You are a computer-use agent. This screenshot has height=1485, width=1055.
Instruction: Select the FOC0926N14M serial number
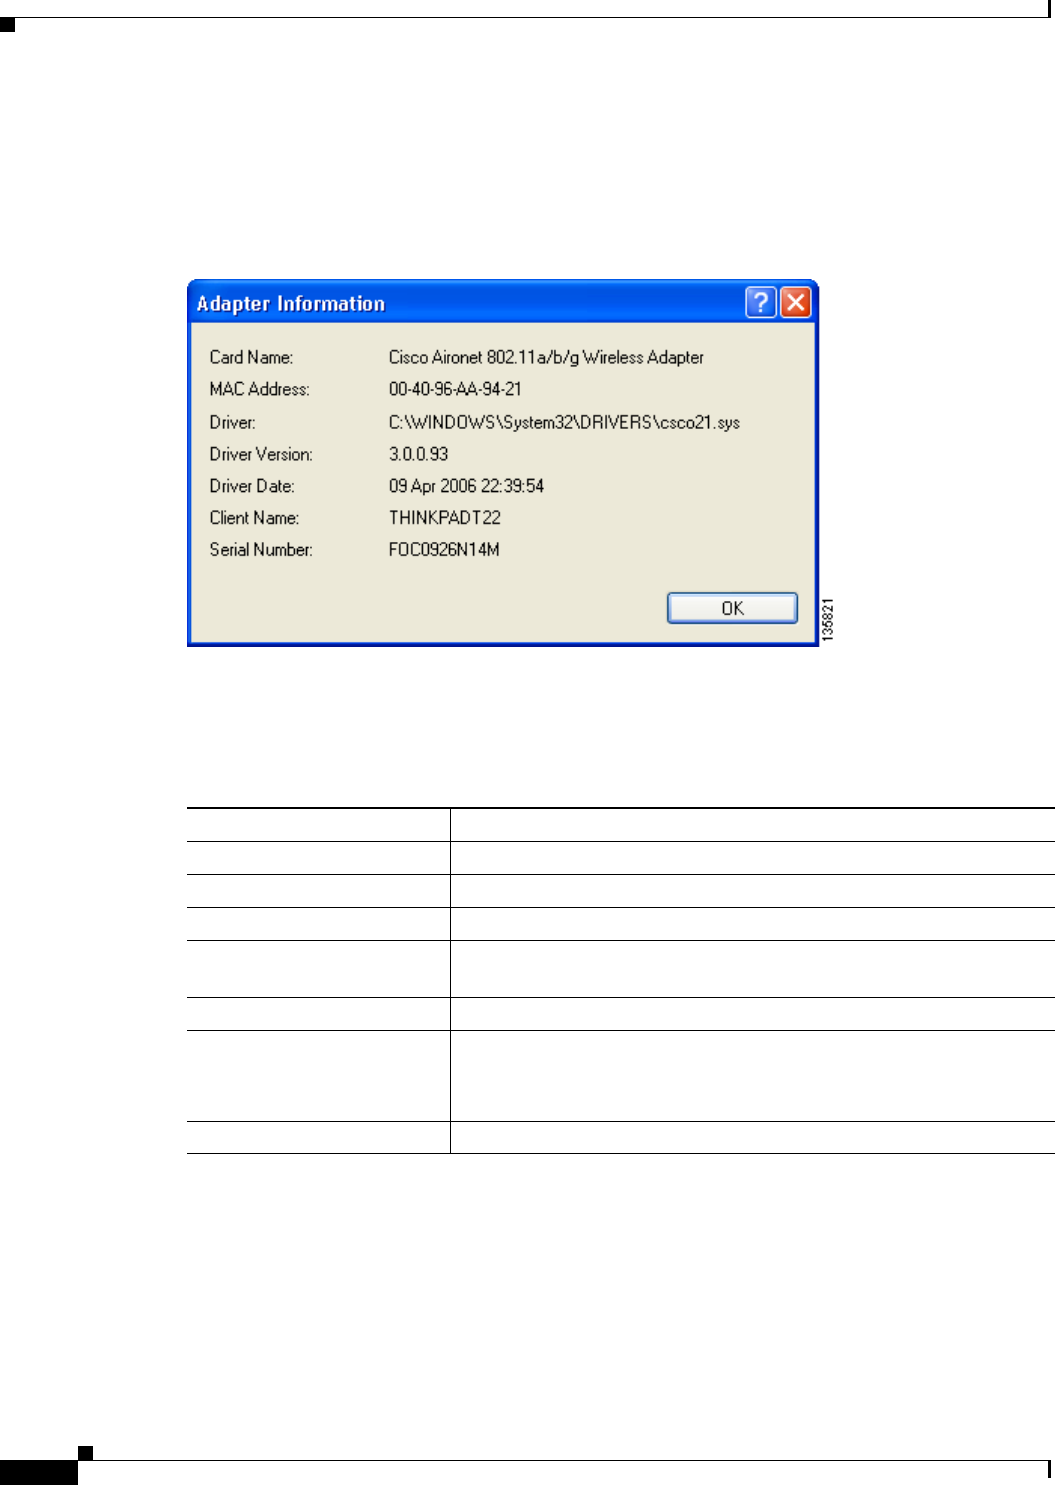pos(444,549)
